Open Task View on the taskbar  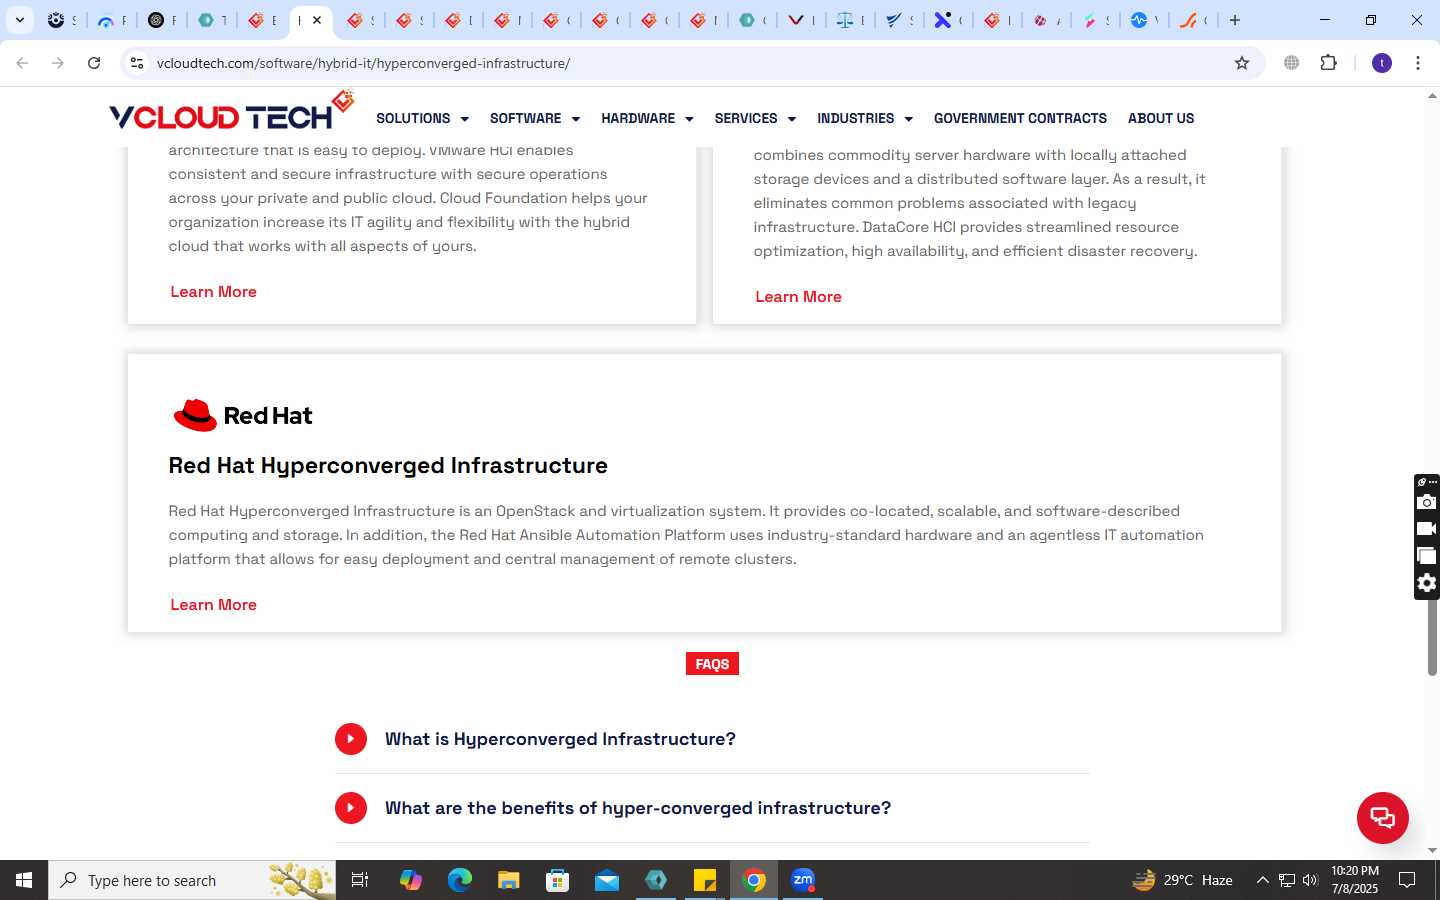(360, 880)
